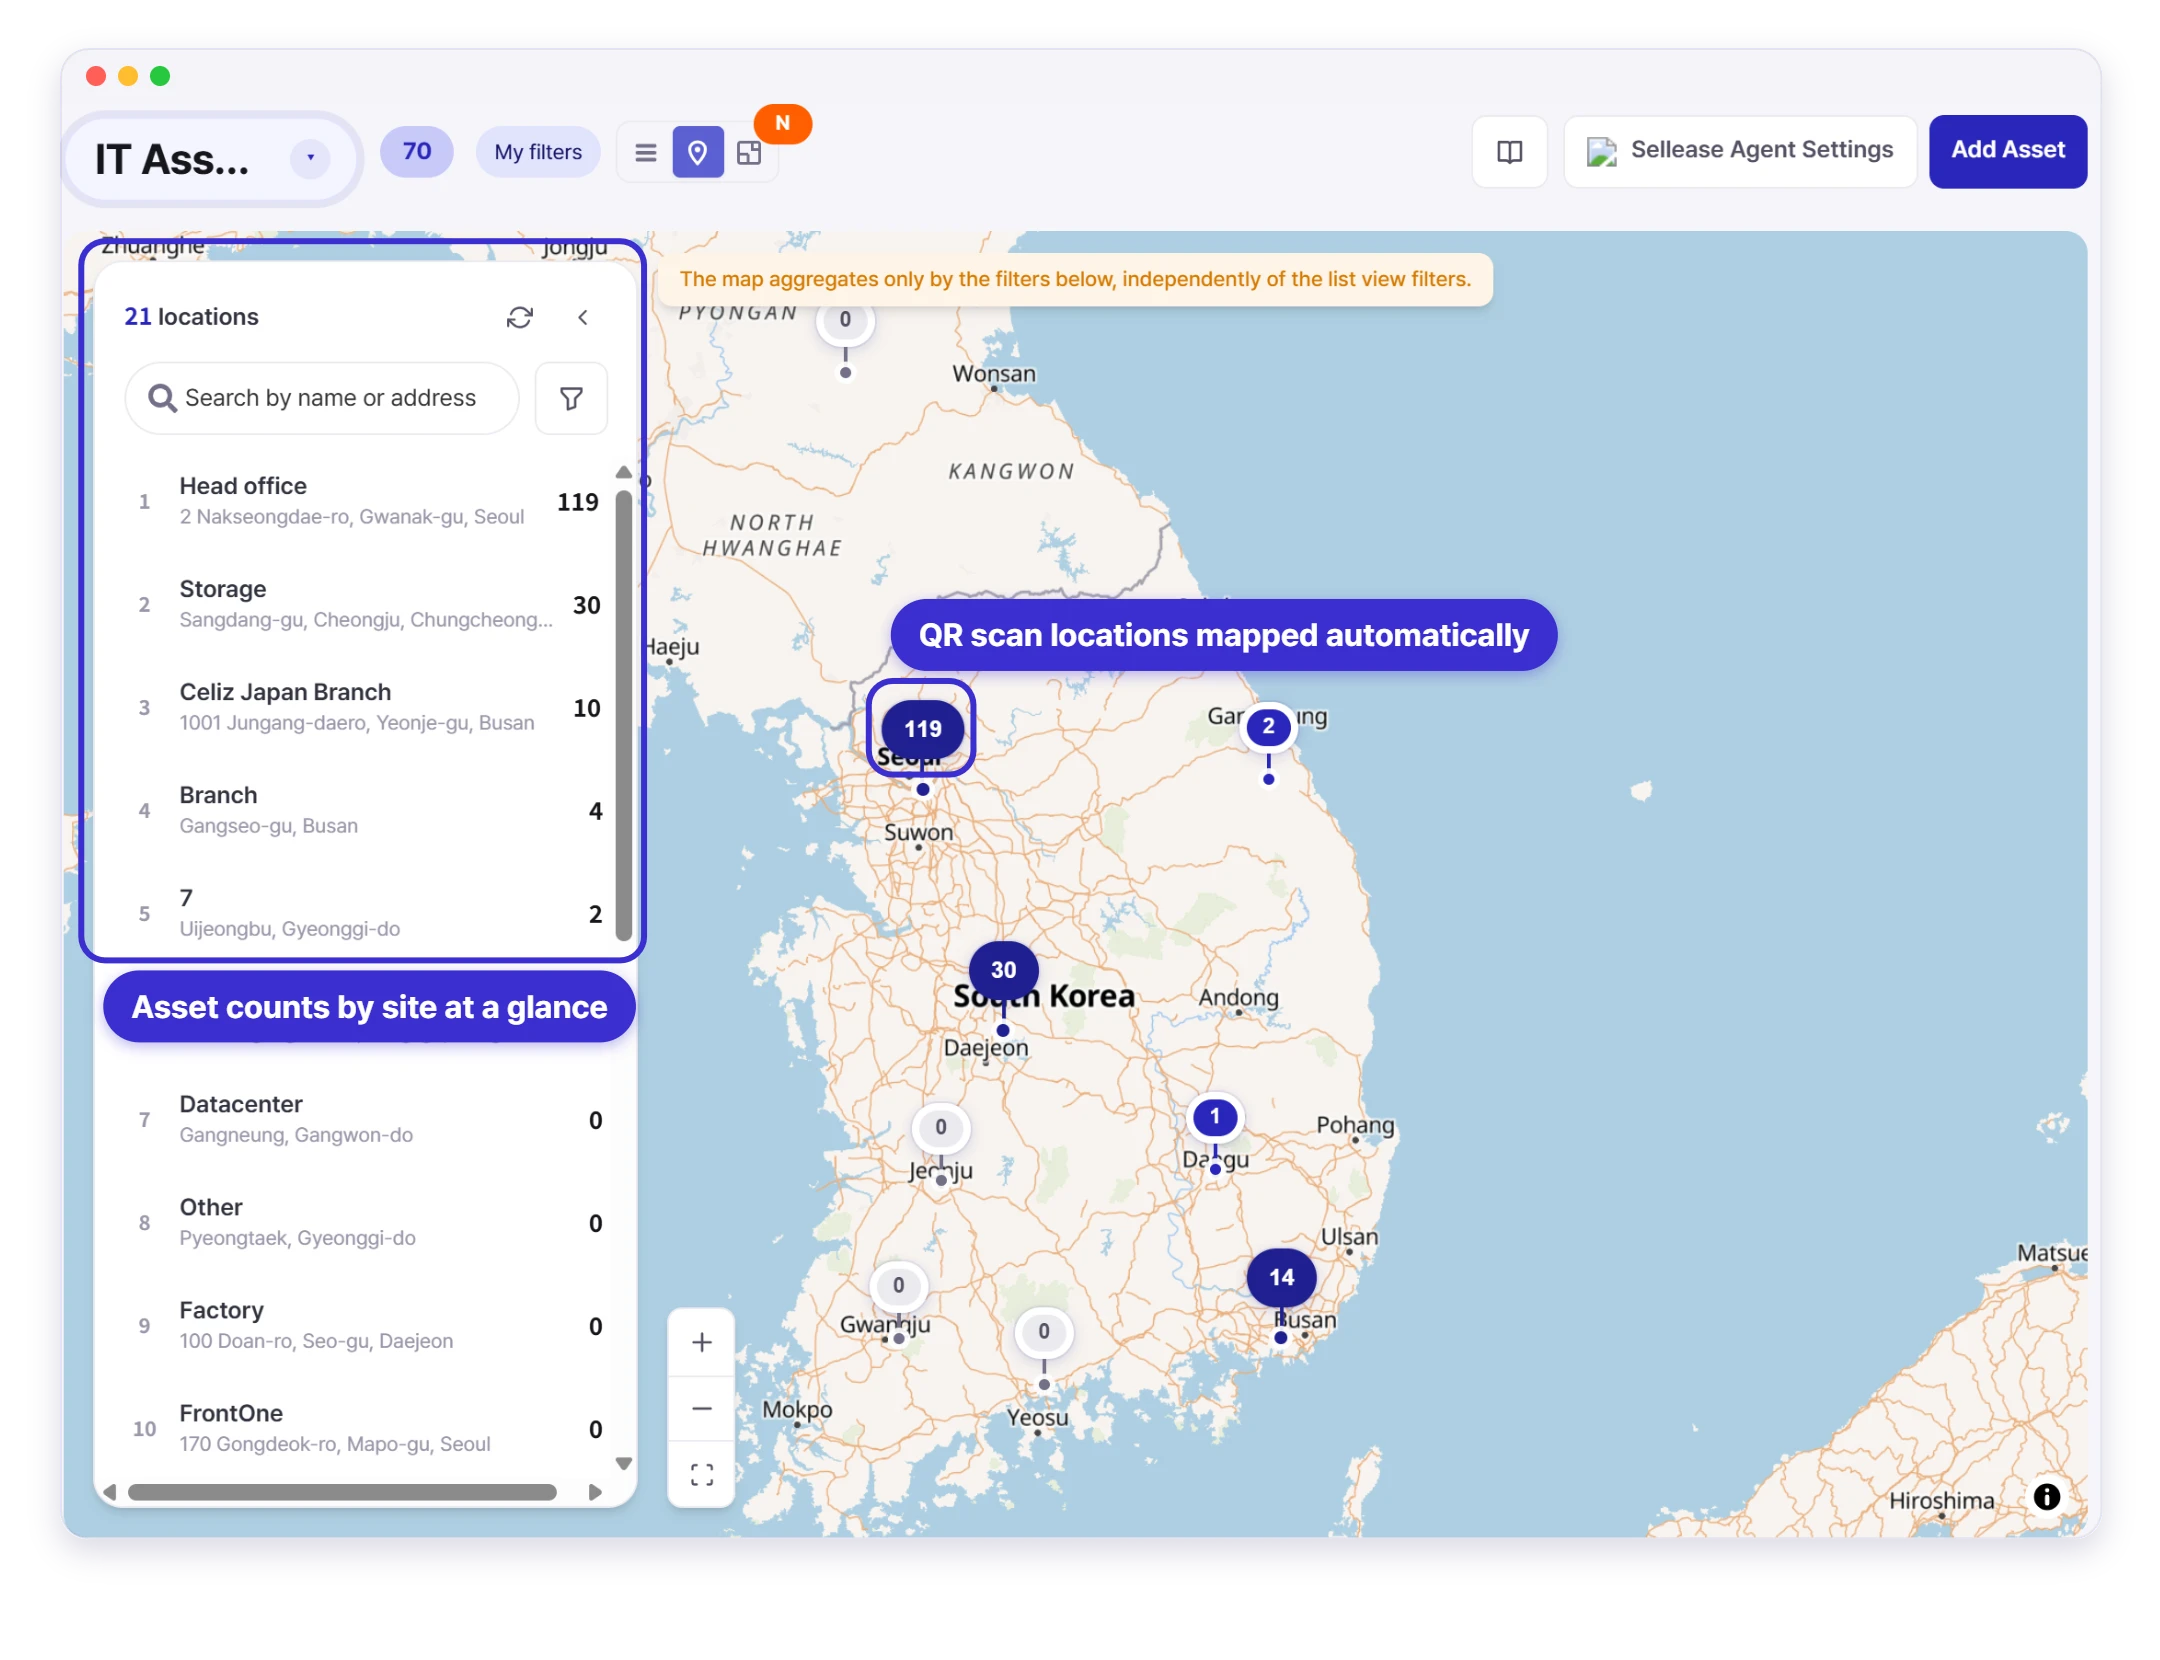The width and height of the screenshot is (2160, 1660).
Task: Zoom out on the map
Action: [x=702, y=1408]
